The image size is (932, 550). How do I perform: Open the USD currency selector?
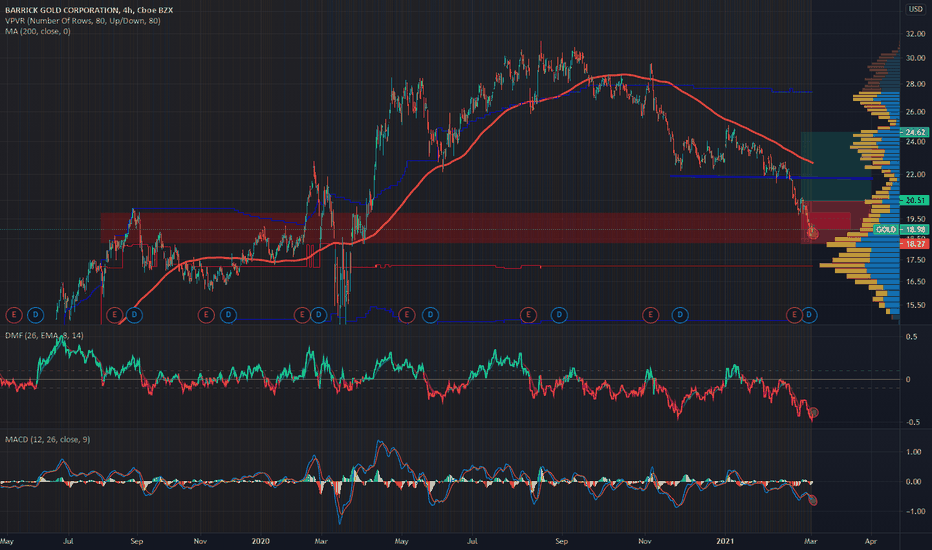tap(915, 9)
